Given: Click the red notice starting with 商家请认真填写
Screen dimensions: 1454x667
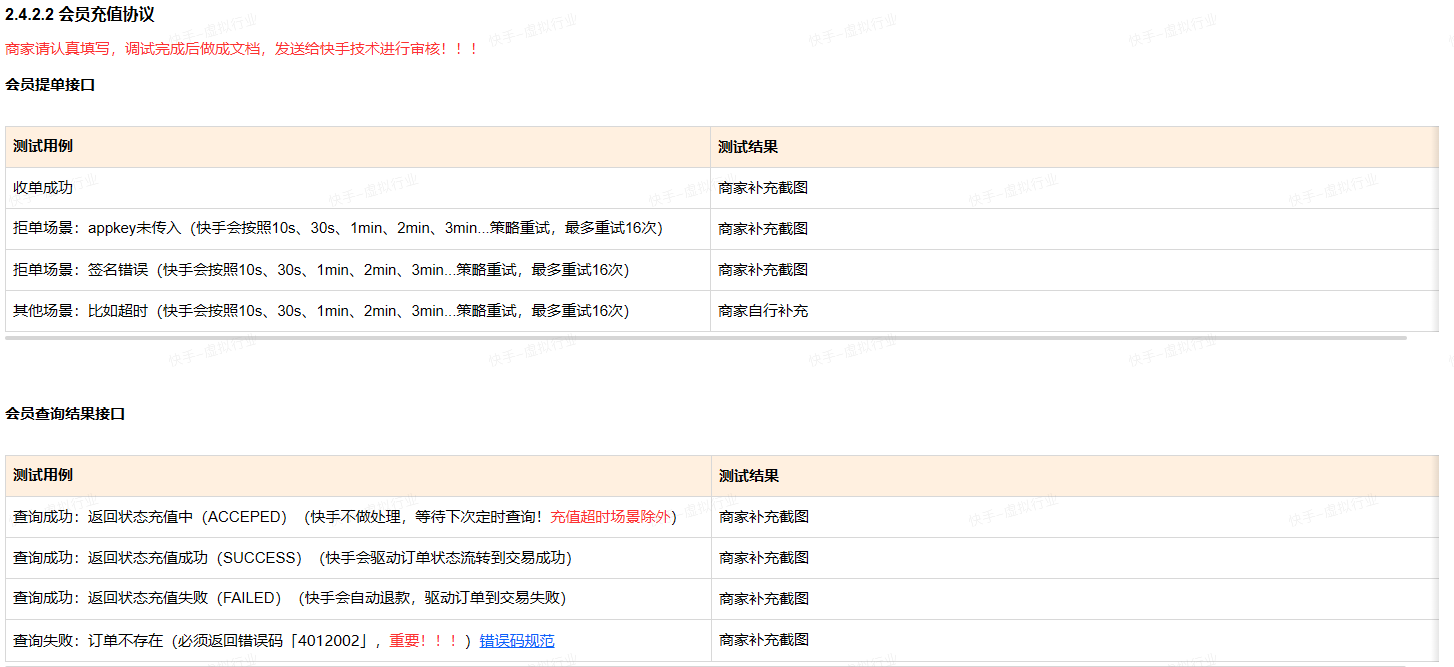Looking at the screenshot, I should pyautogui.click(x=242, y=49).
